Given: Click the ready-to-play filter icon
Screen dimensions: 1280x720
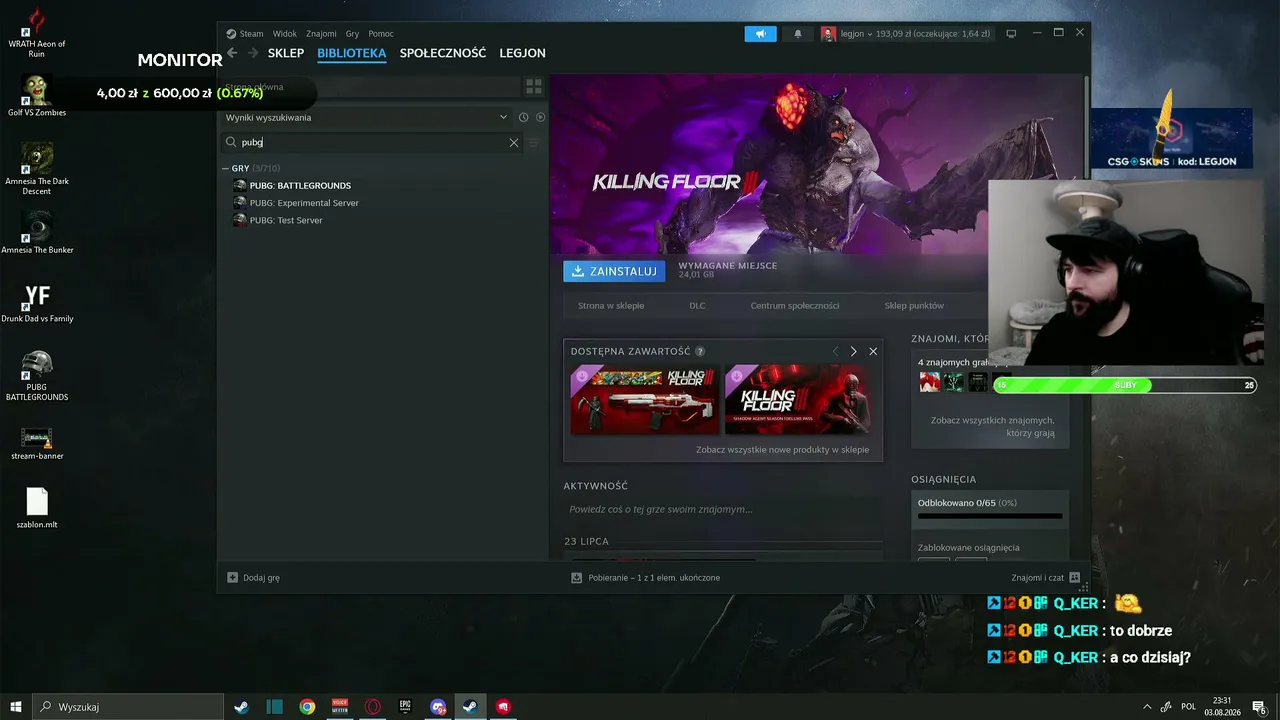Looking at the screenshot, I should tap(540, 117).
